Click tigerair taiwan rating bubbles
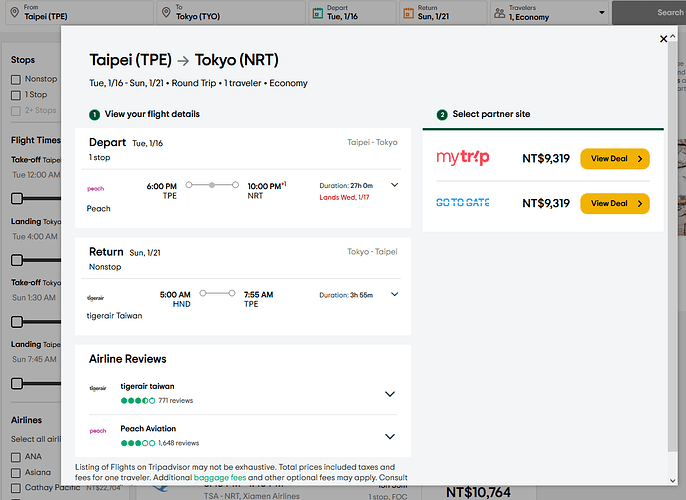The height and width of the screenshot is (500, 686). click(x=138, y=400)
